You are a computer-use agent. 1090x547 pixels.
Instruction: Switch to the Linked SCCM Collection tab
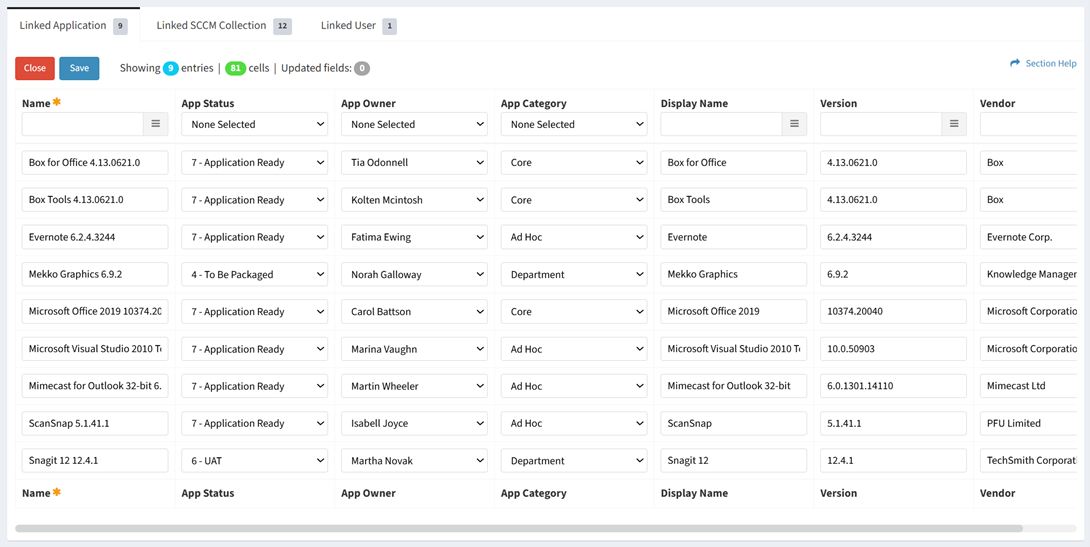tap(211, 25)
